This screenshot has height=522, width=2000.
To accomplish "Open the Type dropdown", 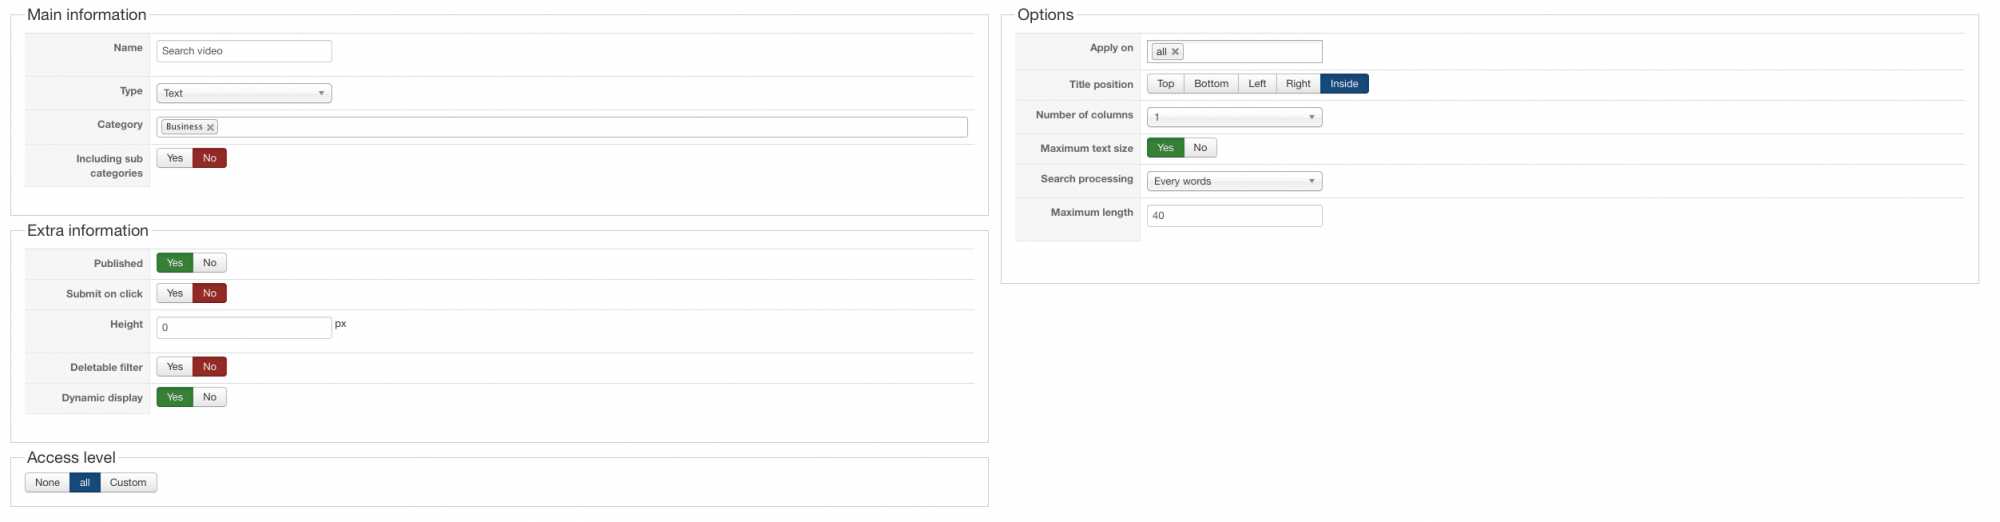I will point(244,93).
